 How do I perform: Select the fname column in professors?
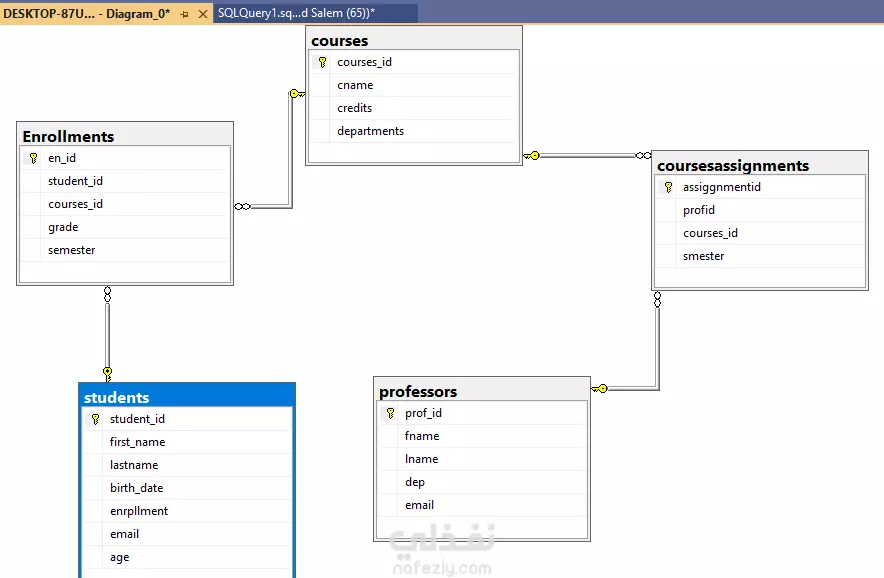pyautogui.click(x=481, y=436)
